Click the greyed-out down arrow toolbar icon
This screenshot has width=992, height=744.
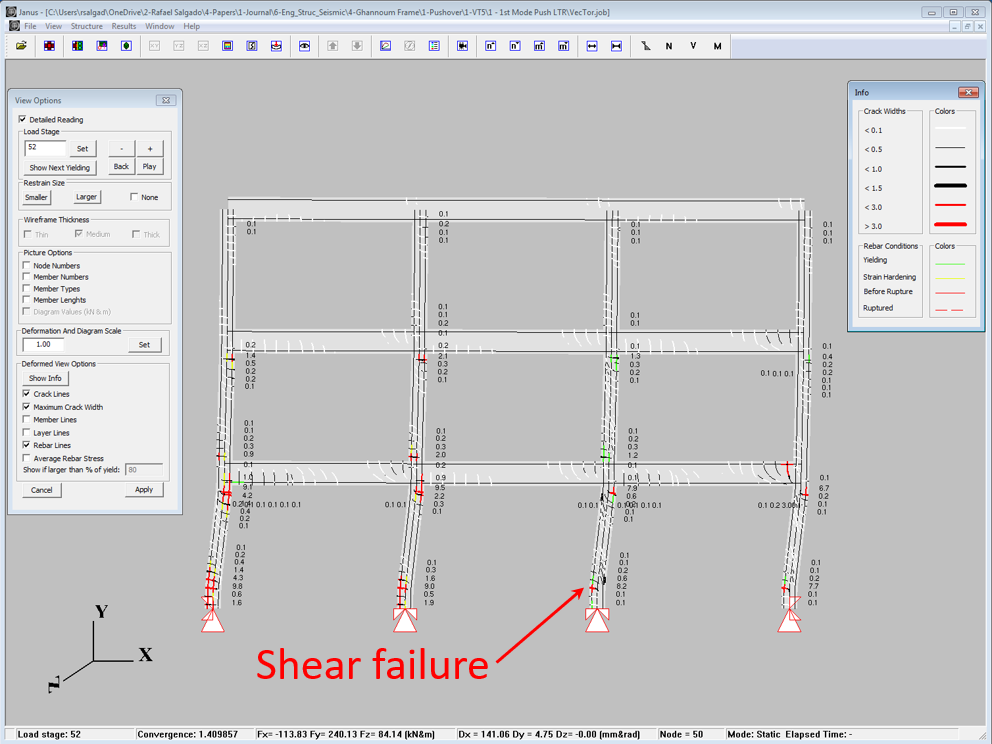(x=357, y=46)
